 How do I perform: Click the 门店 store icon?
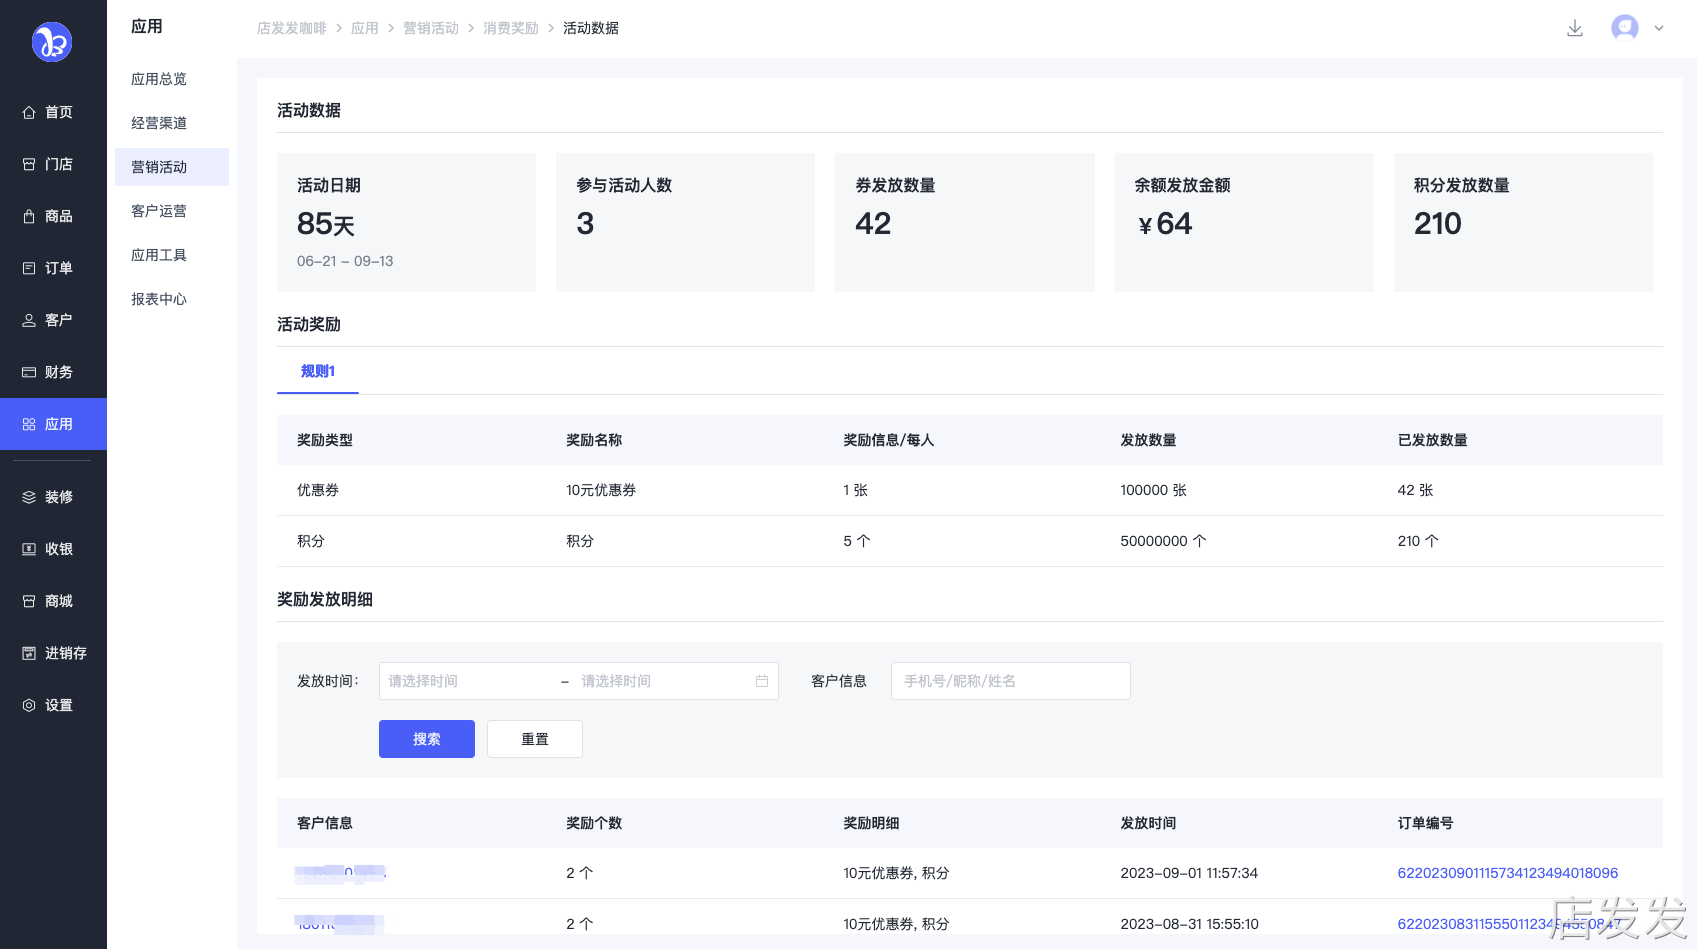[29, 164]
